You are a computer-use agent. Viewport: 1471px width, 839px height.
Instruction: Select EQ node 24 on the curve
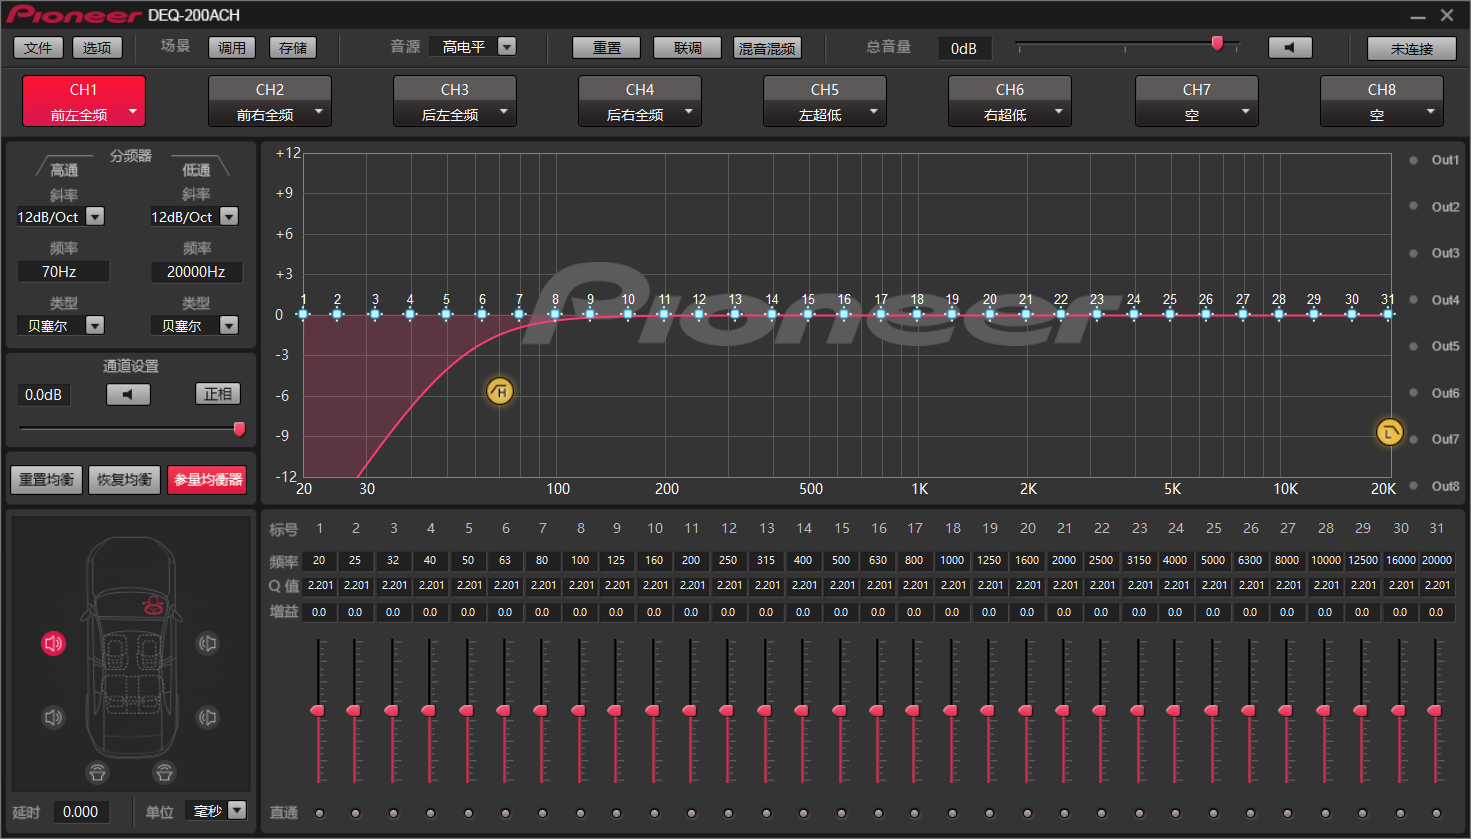[1133, 314]
